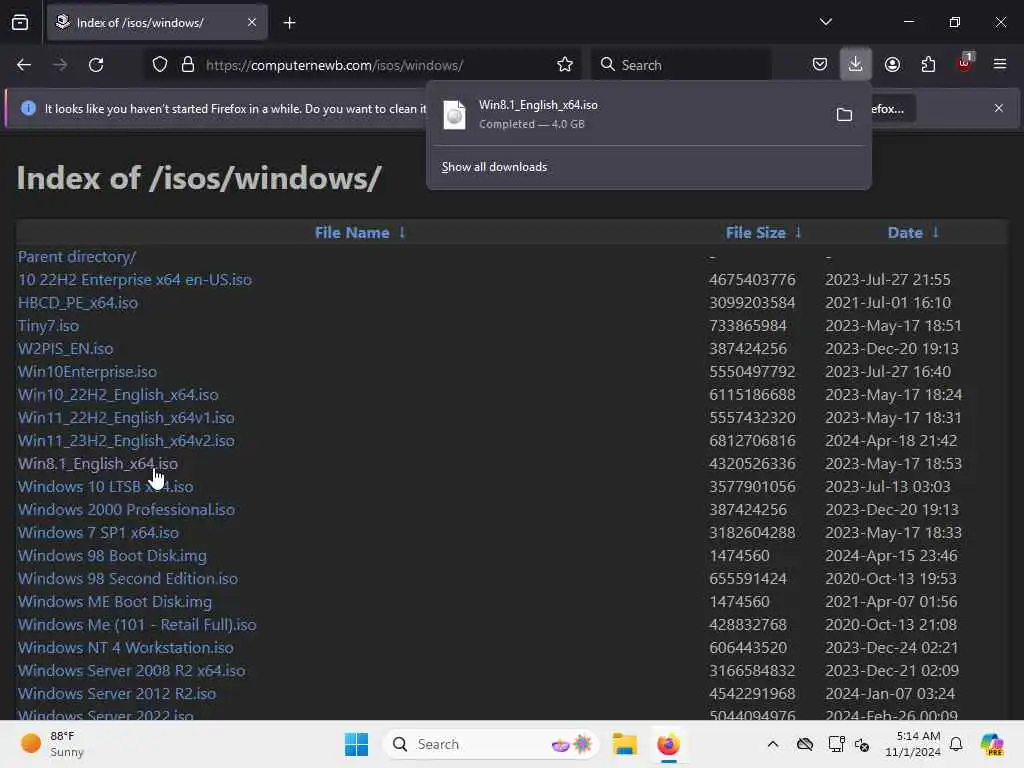Open Save to Pocket icon
The width and height of the screenshot is (1024, 768).
pos(820,65)
